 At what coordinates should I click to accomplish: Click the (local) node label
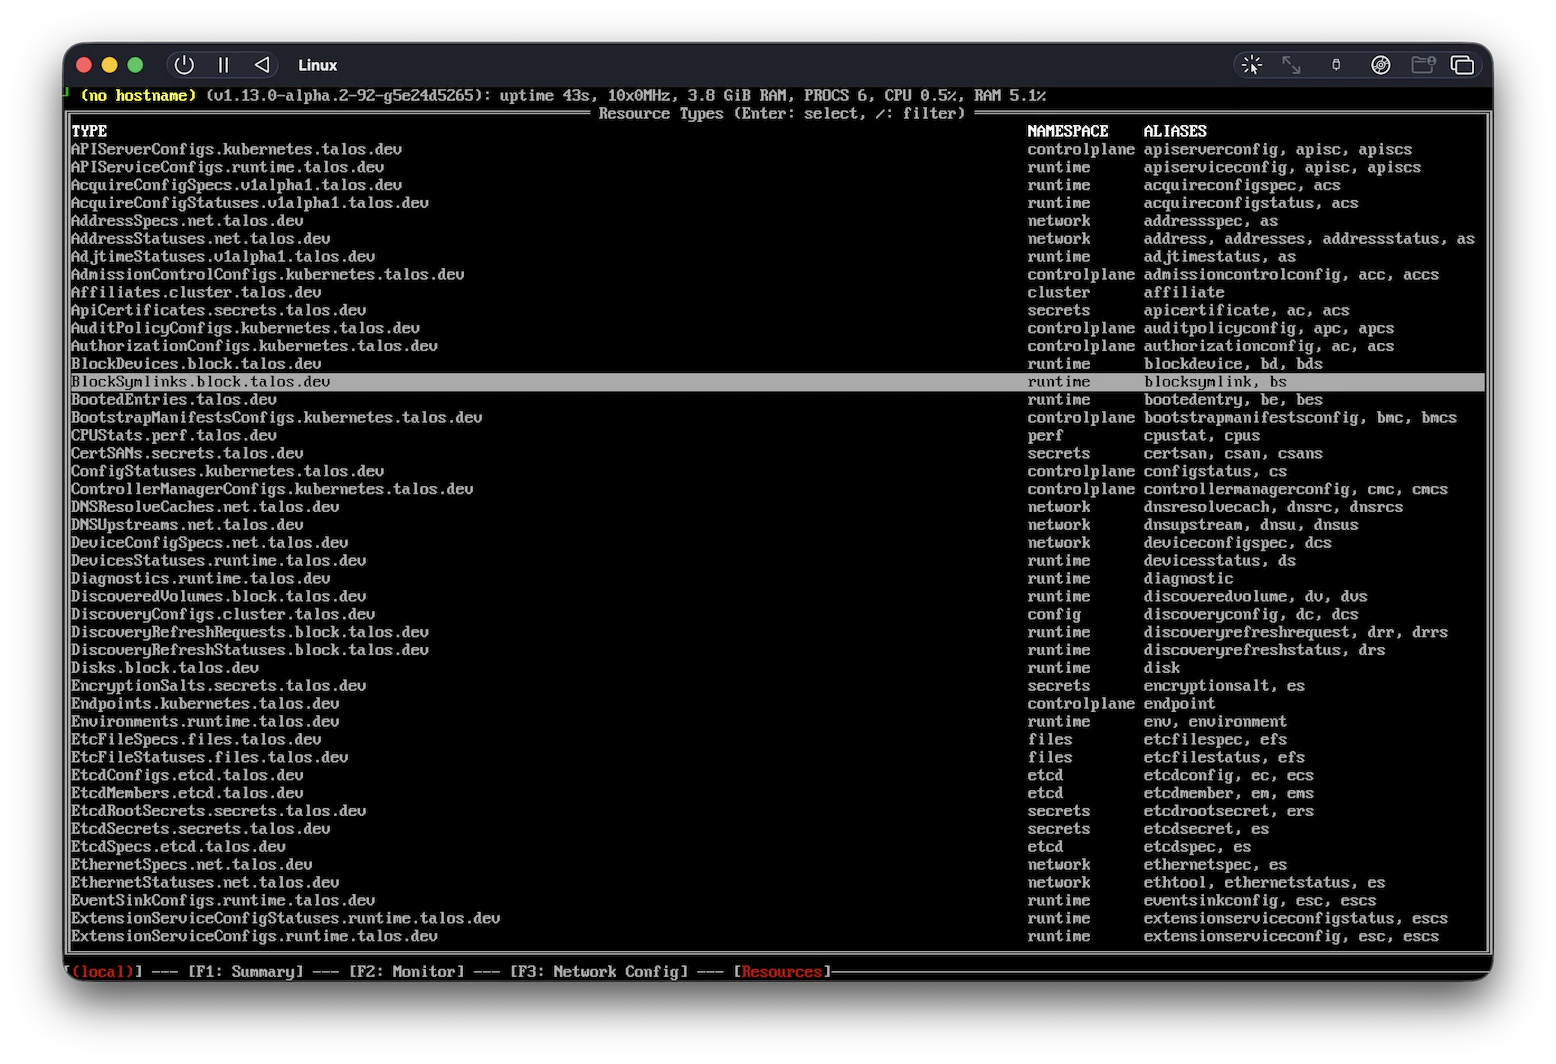[103, 971]
